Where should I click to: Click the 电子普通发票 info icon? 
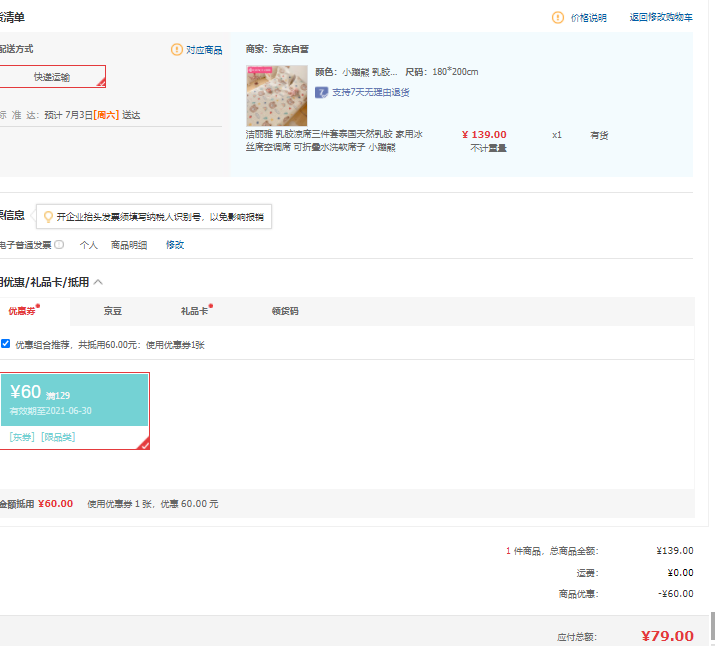tap(59, 244)
